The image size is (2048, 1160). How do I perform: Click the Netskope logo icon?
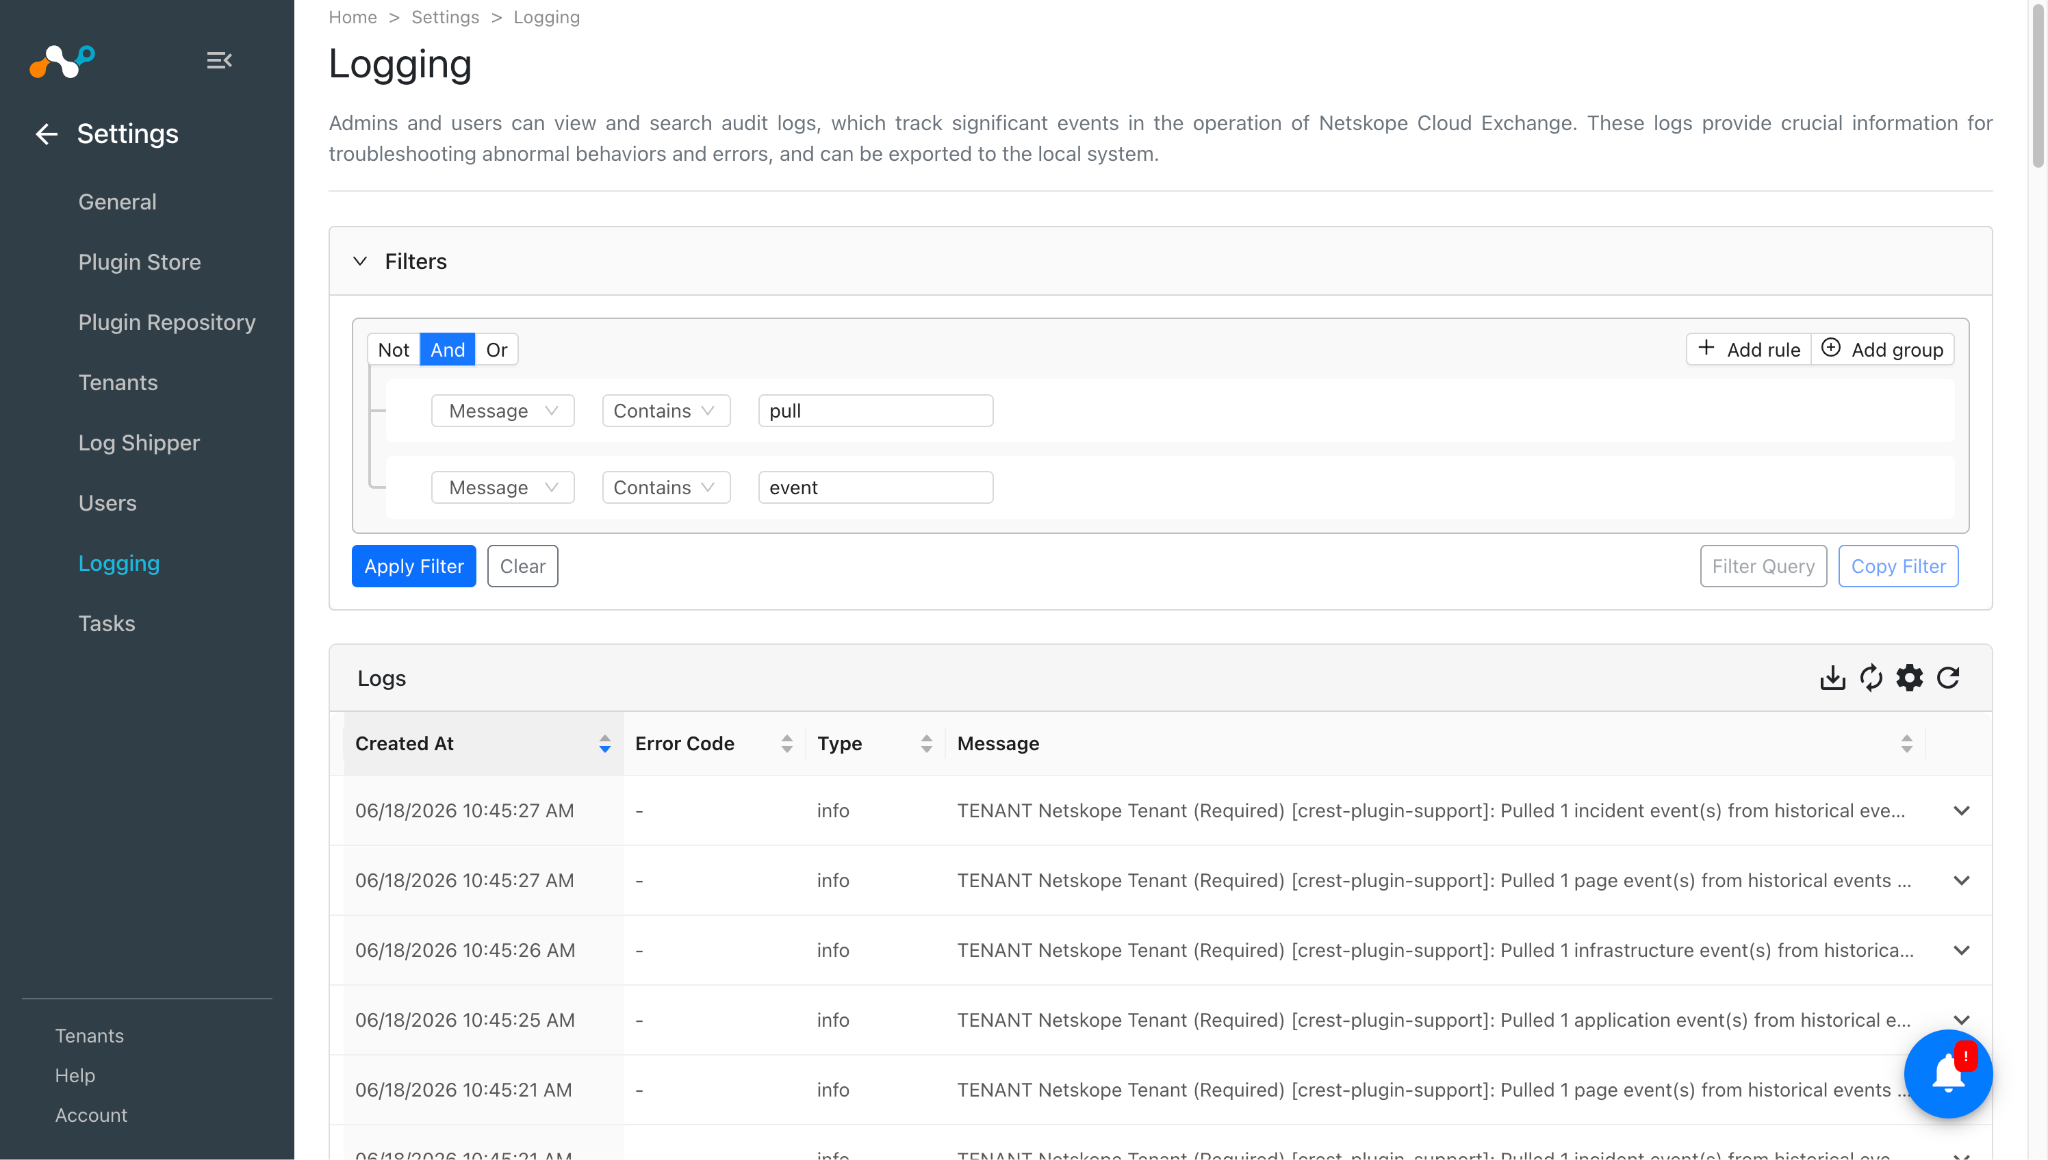[x=62, y=61]
